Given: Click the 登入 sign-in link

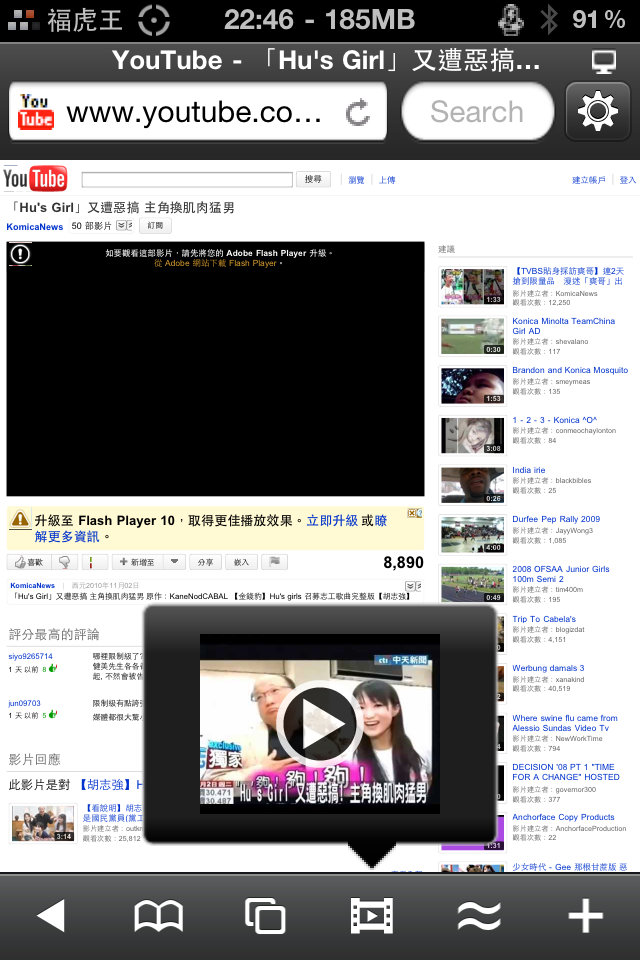Looking at the screenshot, I should [x=628, y=180].
